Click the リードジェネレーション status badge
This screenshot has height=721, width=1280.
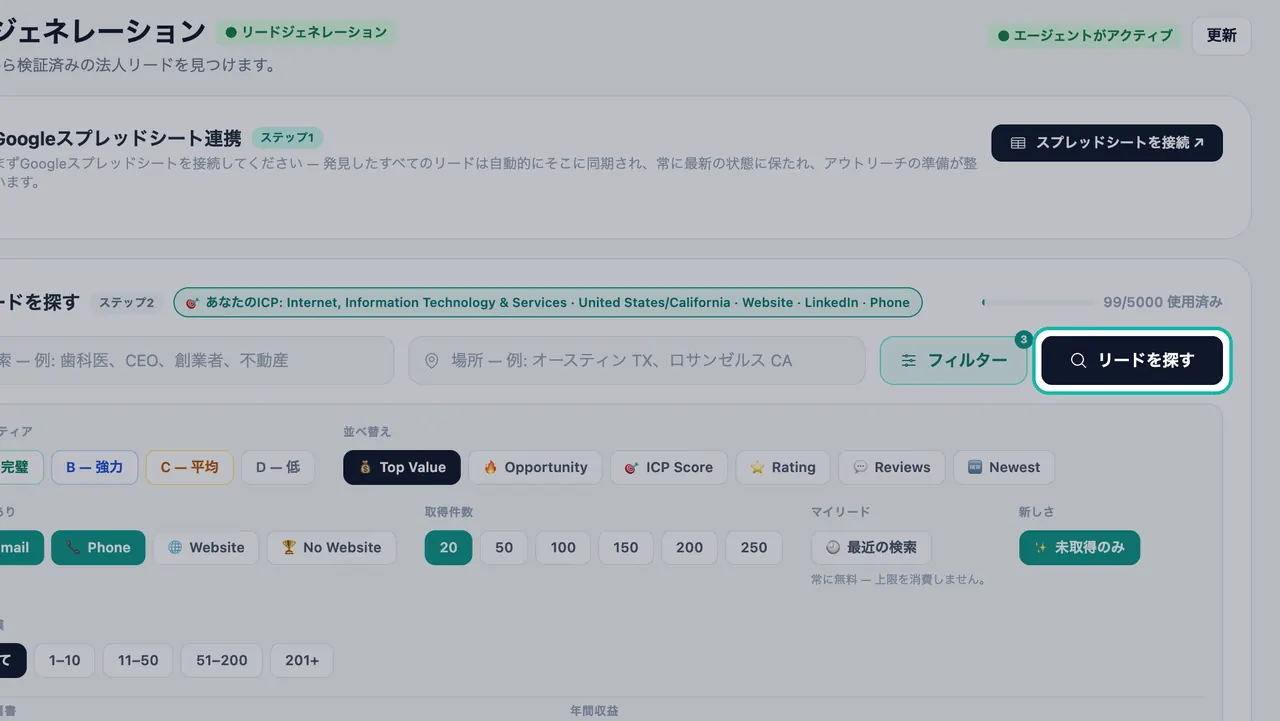point(306,32)
